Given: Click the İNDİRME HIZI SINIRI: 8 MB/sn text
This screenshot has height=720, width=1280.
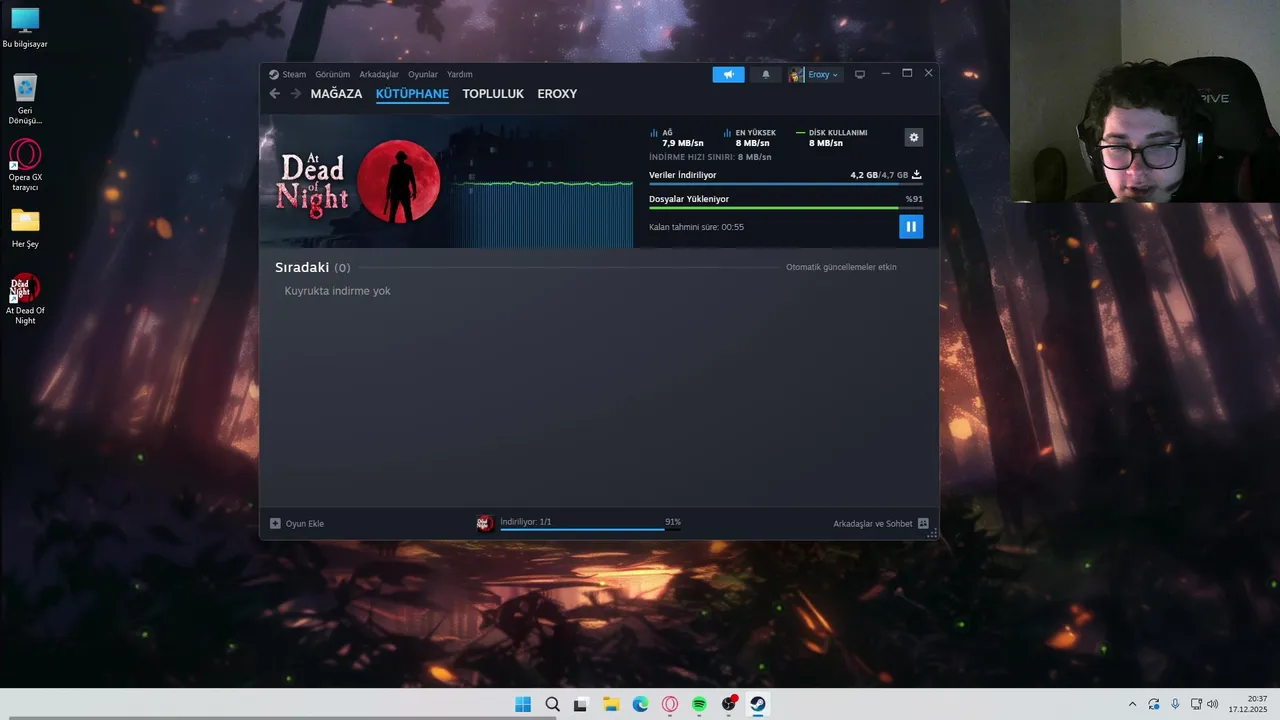Looking at the screenshot, I should click(x=710, y=157).
